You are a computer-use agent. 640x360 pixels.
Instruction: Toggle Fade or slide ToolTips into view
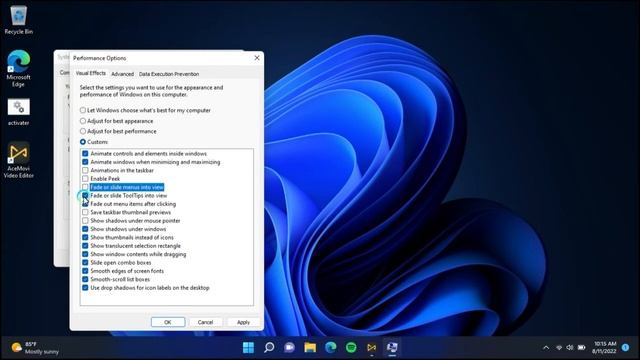tap(85, 196)
